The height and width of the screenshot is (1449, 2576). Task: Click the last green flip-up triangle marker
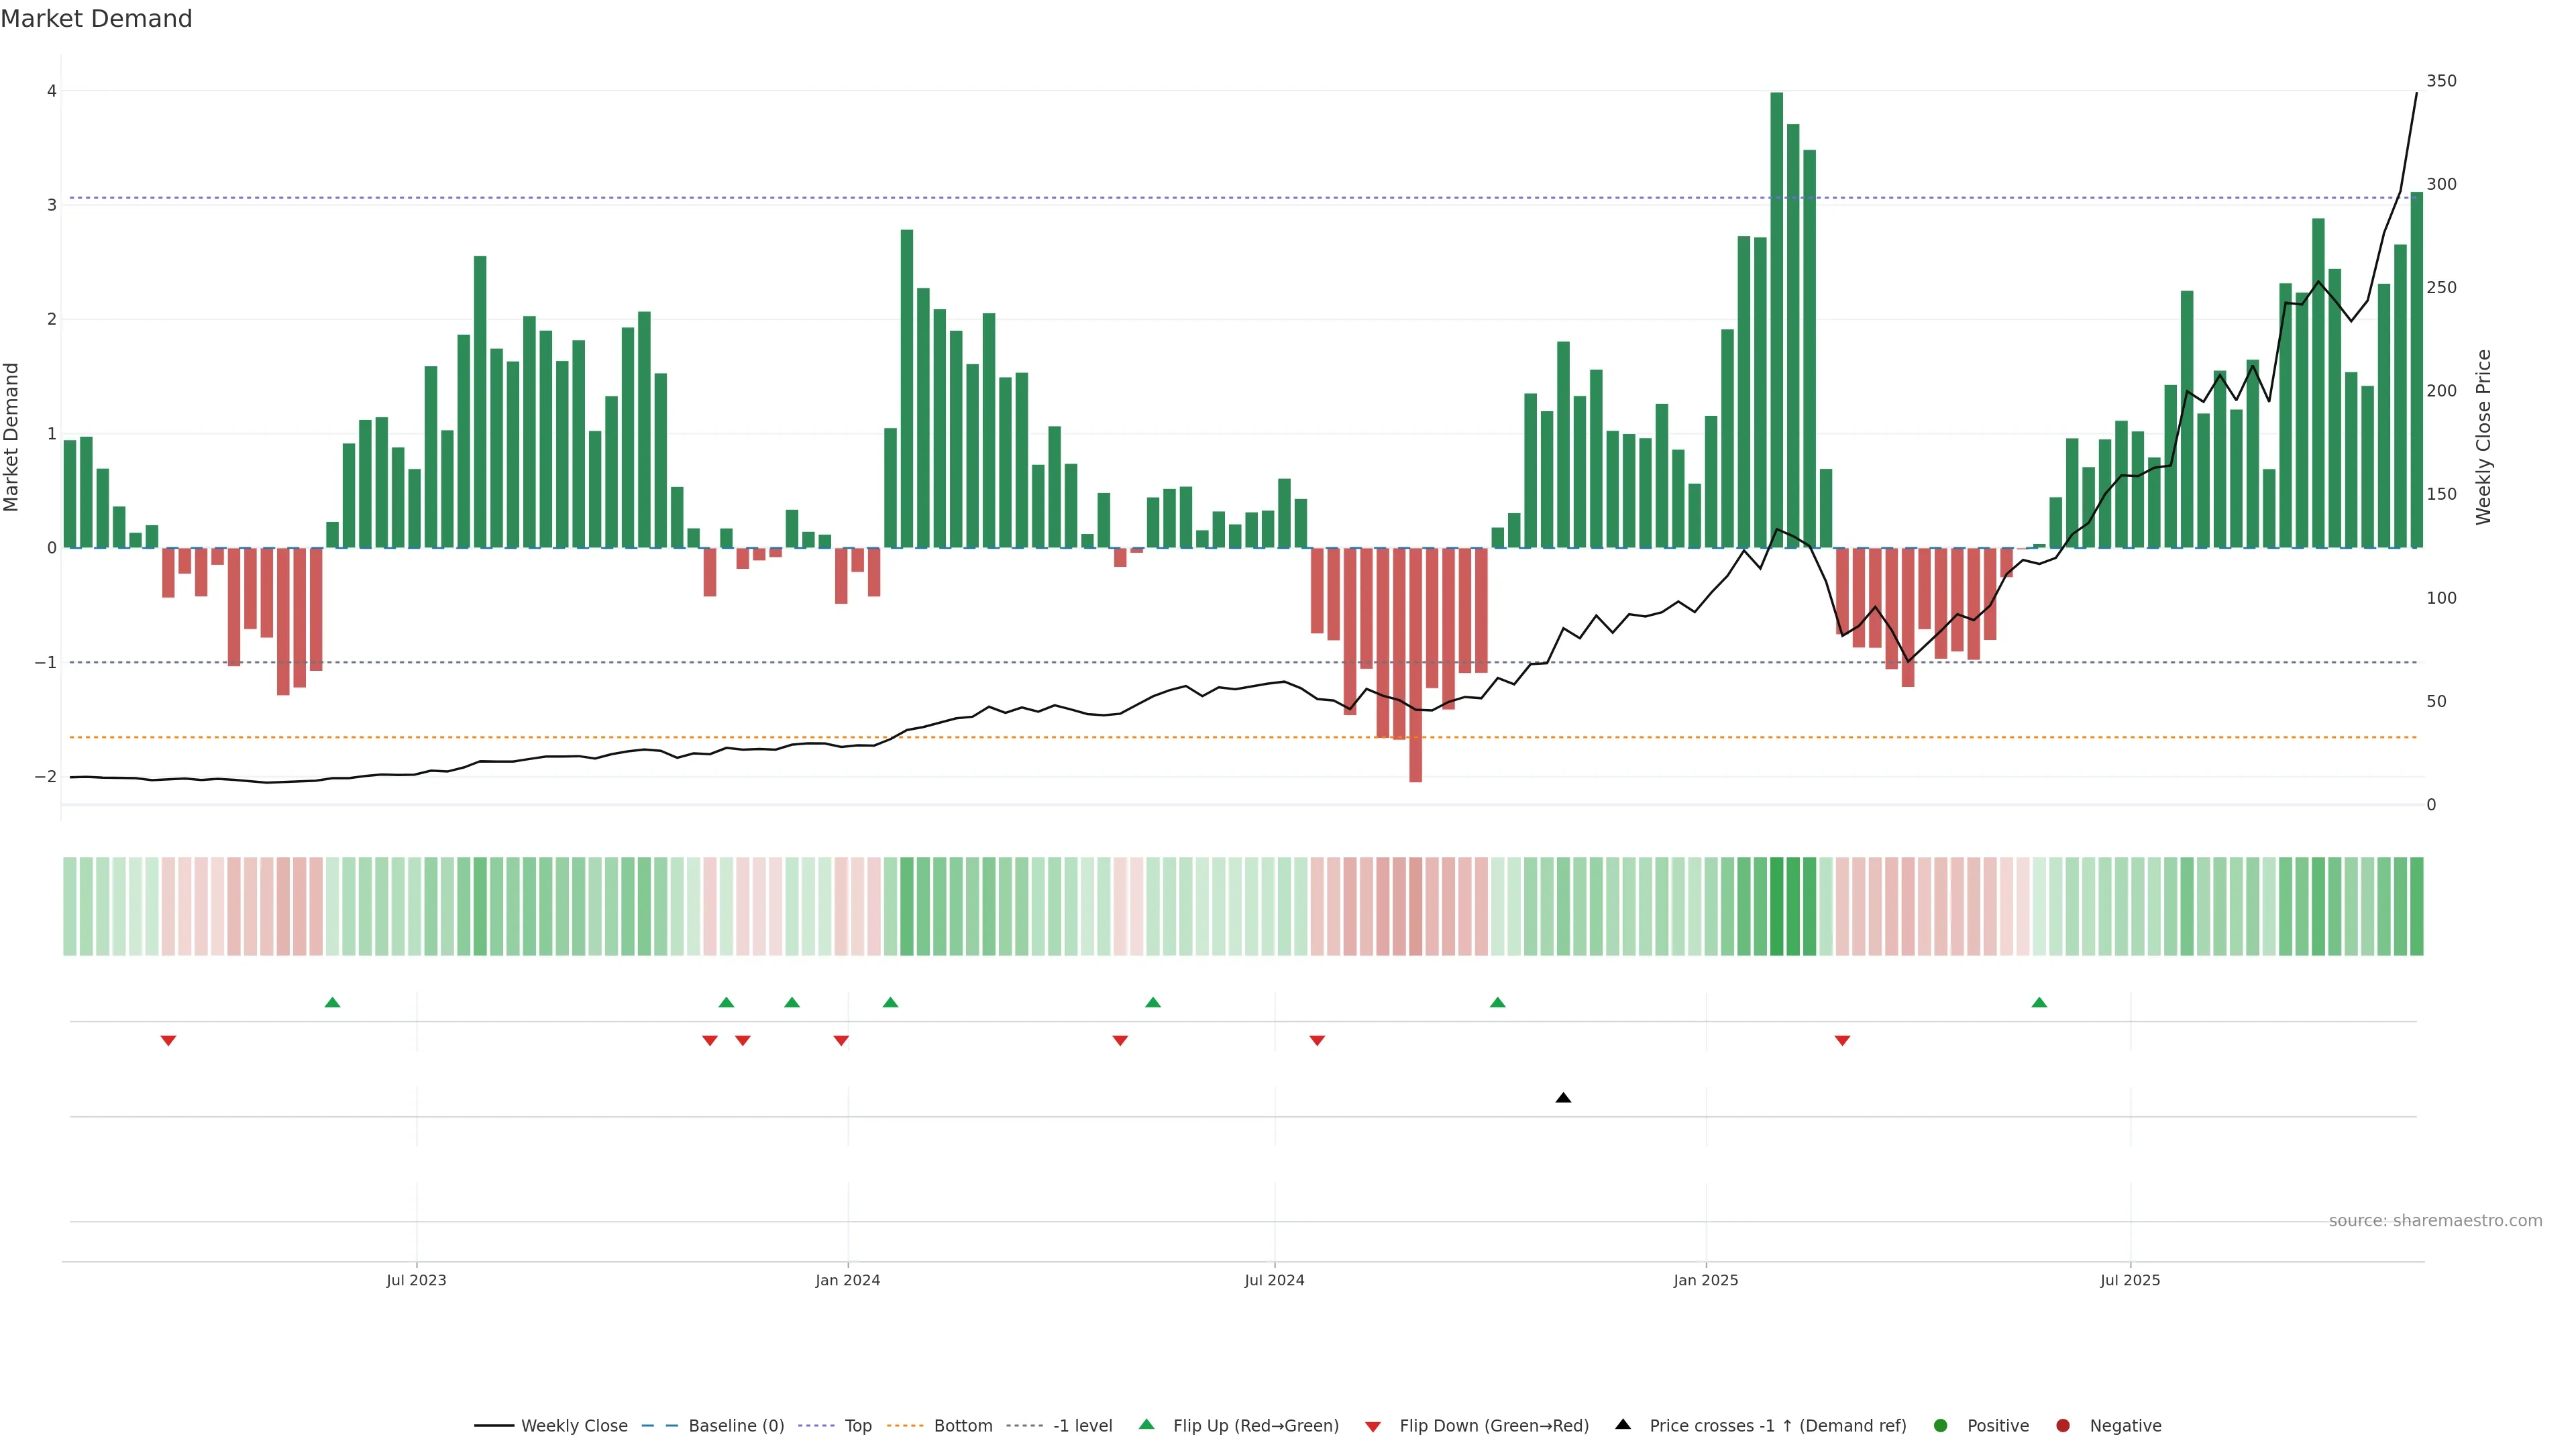[2039, 1002]
